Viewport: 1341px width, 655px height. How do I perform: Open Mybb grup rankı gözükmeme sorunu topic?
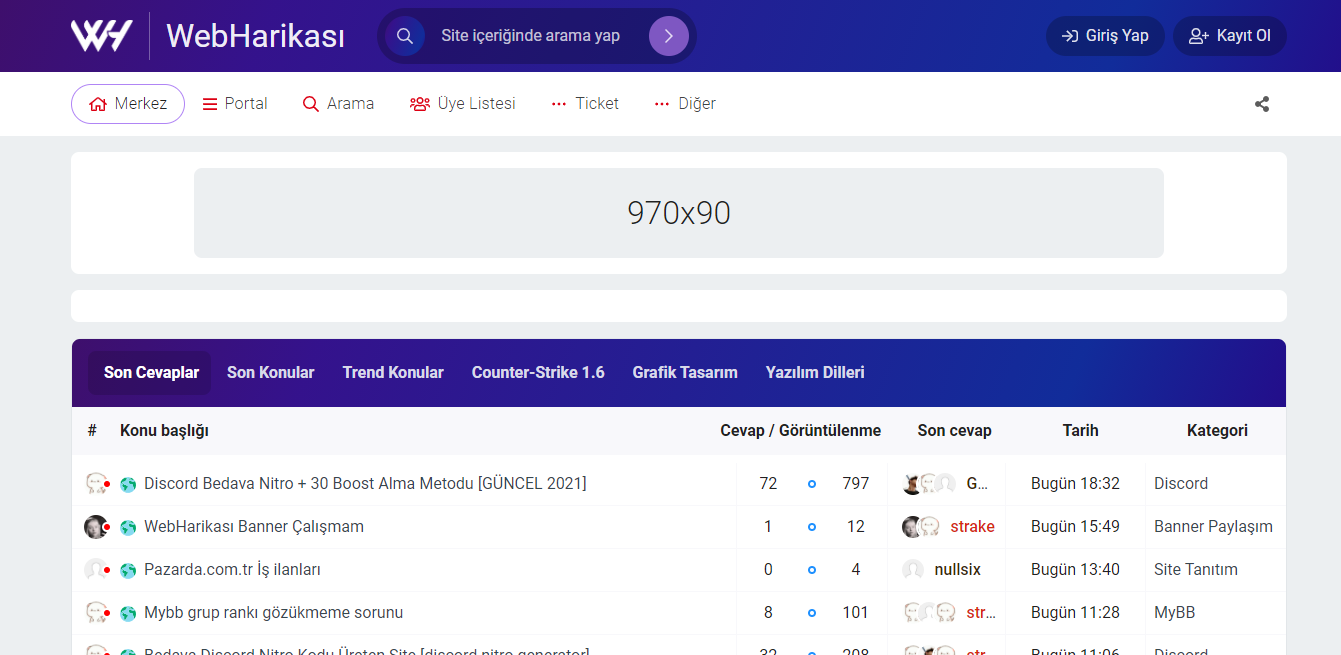pyautogui.click(x=273, y=612)
